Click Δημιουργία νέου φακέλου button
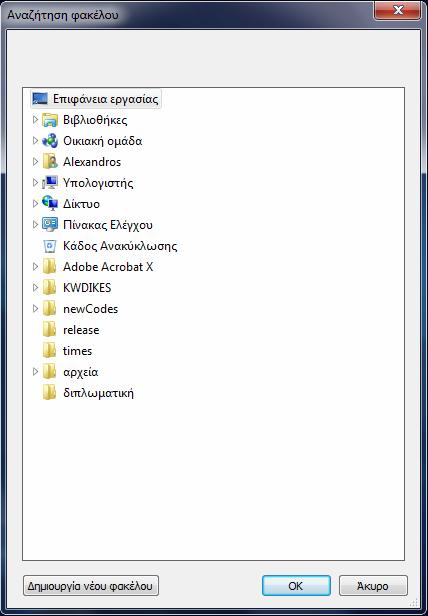 [91, 586]
